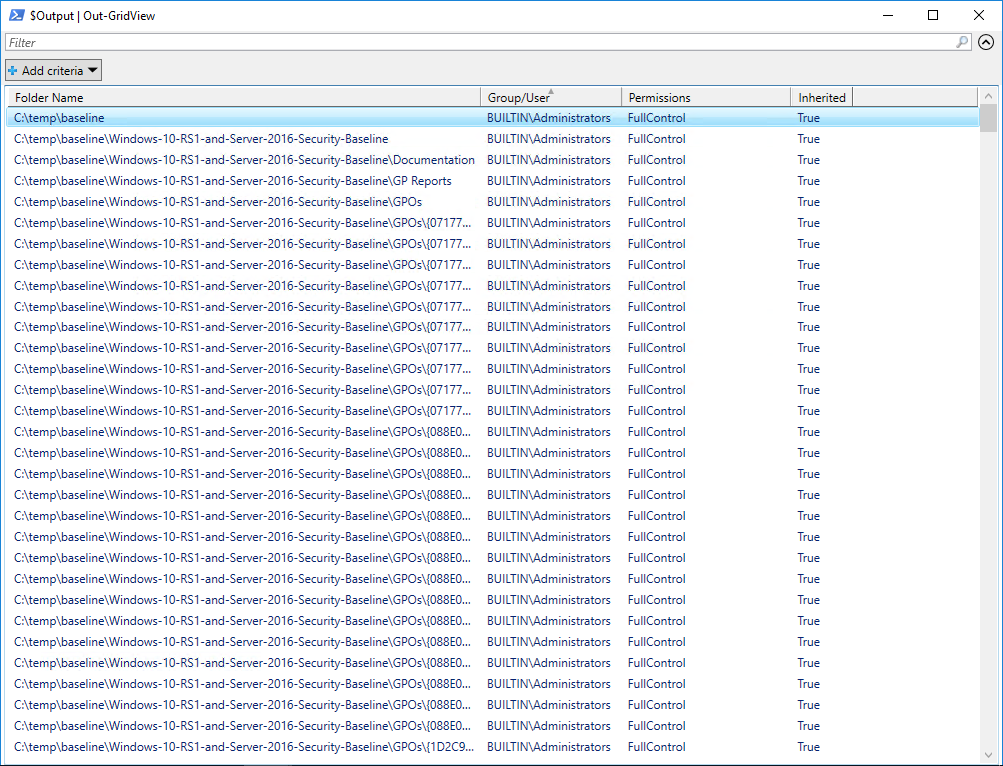Sort by the Group/User column header
This screenshot has width=1003, height=766.
(x=551, y=97)
